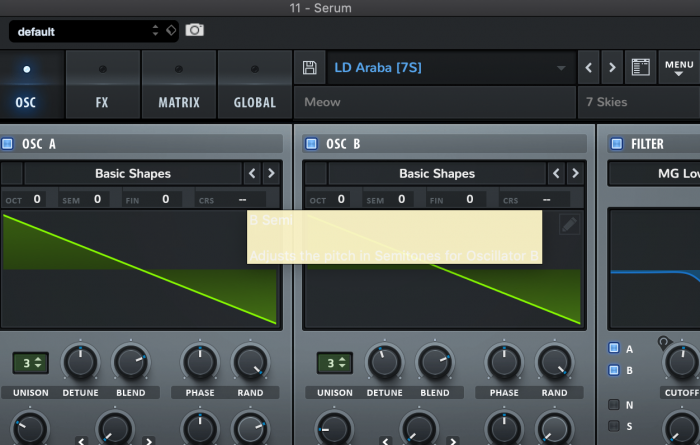This screenshot has width=700, height=445.
Task: Click the OSC B BLEND knob
Action: click(x=435, y=362)
